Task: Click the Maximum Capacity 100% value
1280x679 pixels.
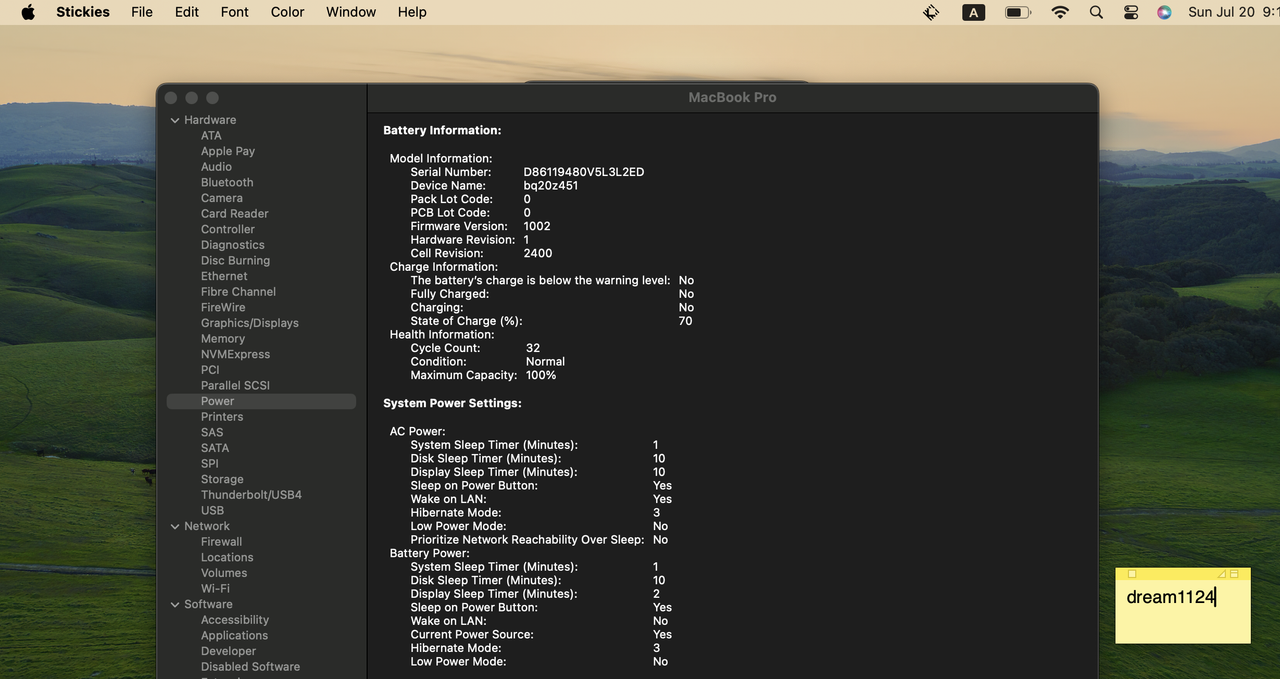Action: point(541,375)
